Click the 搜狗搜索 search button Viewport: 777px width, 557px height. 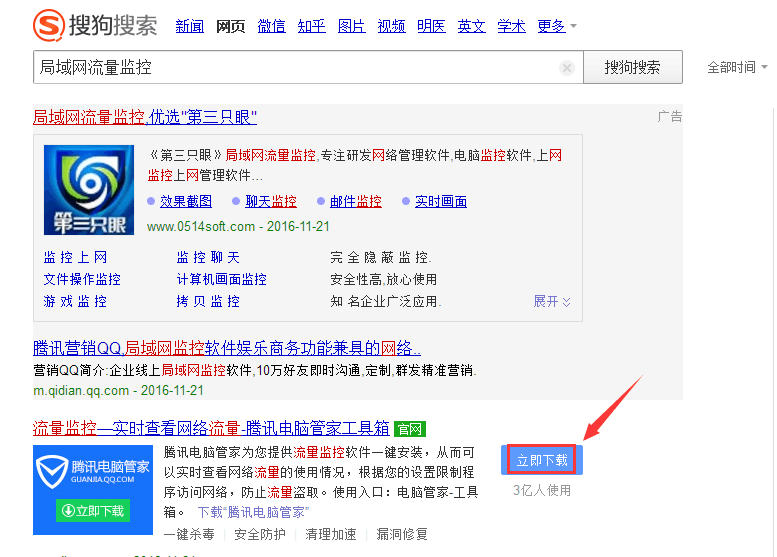633,67
